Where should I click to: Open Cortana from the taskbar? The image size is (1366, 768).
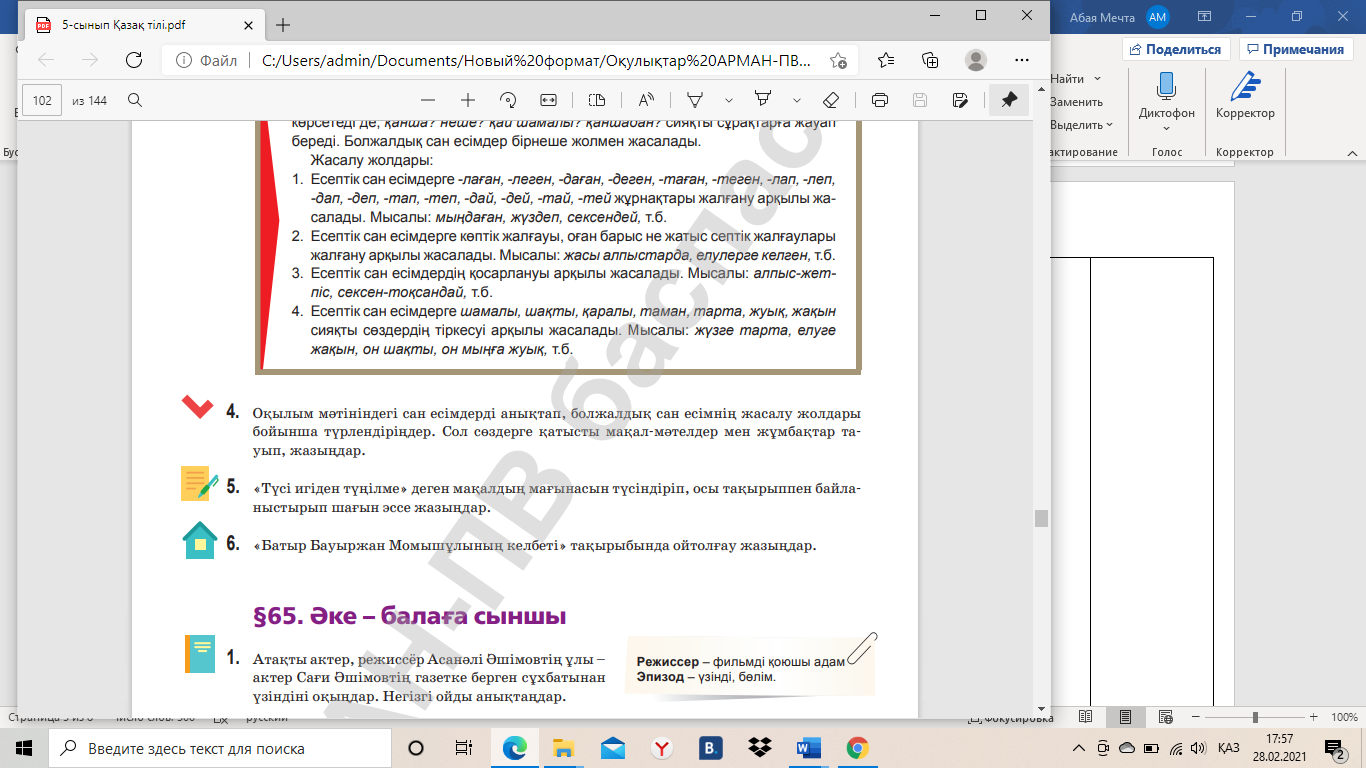416,748
